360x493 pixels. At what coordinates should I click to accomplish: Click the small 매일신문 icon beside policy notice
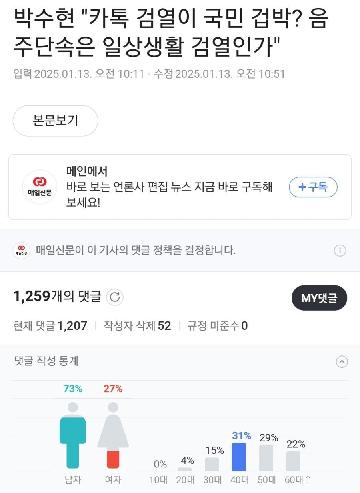point(21,250)
